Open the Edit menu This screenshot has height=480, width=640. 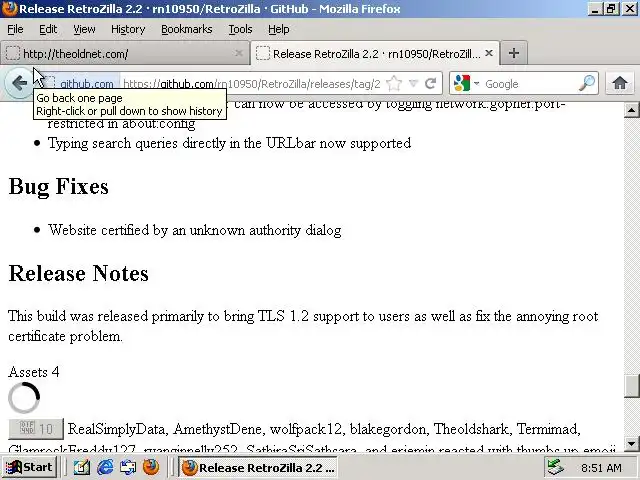click(48, 29)
